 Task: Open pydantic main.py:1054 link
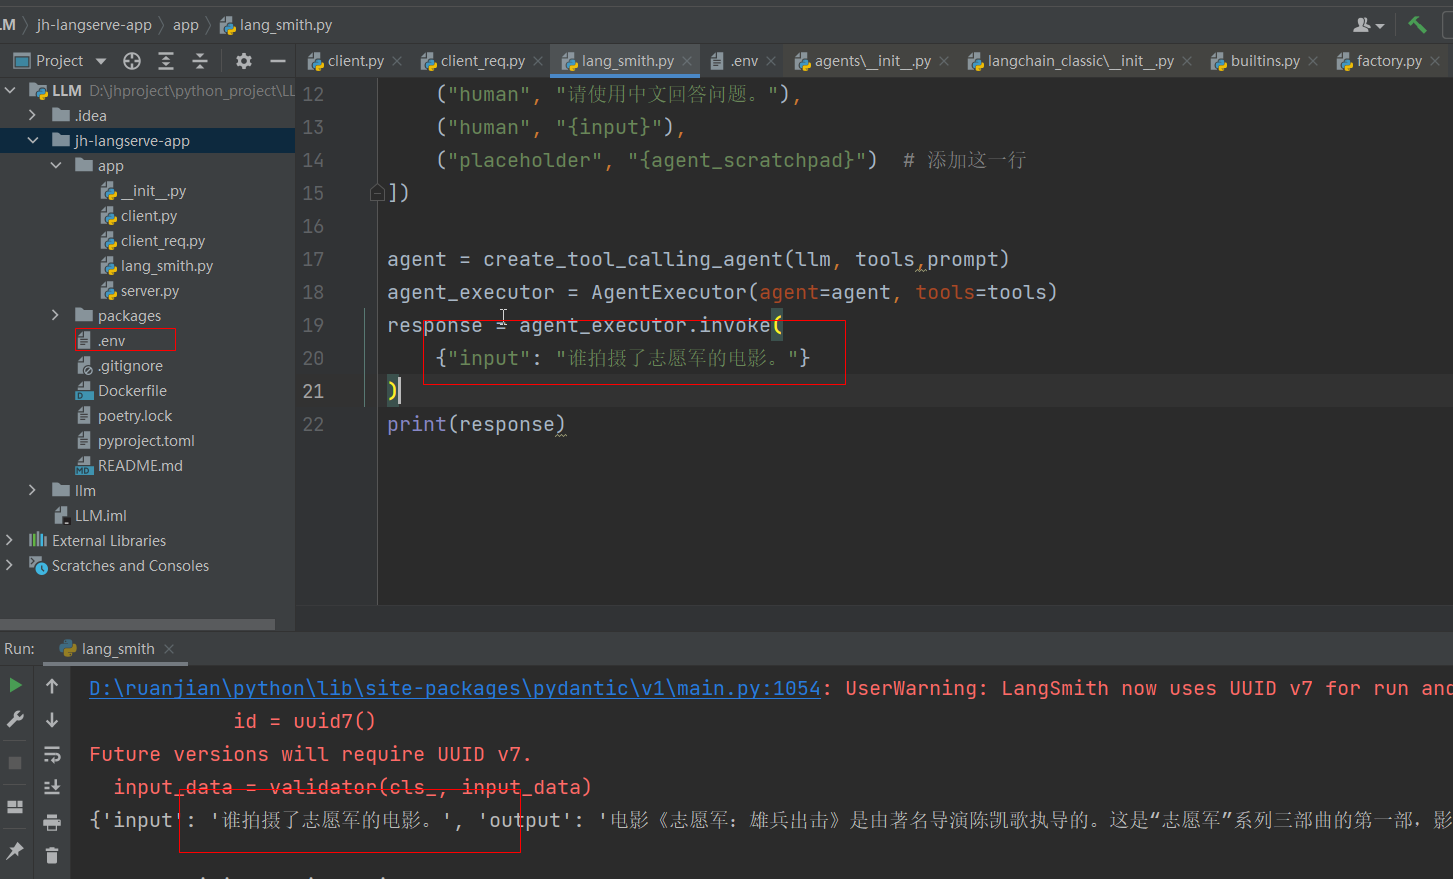click(455, 688)
